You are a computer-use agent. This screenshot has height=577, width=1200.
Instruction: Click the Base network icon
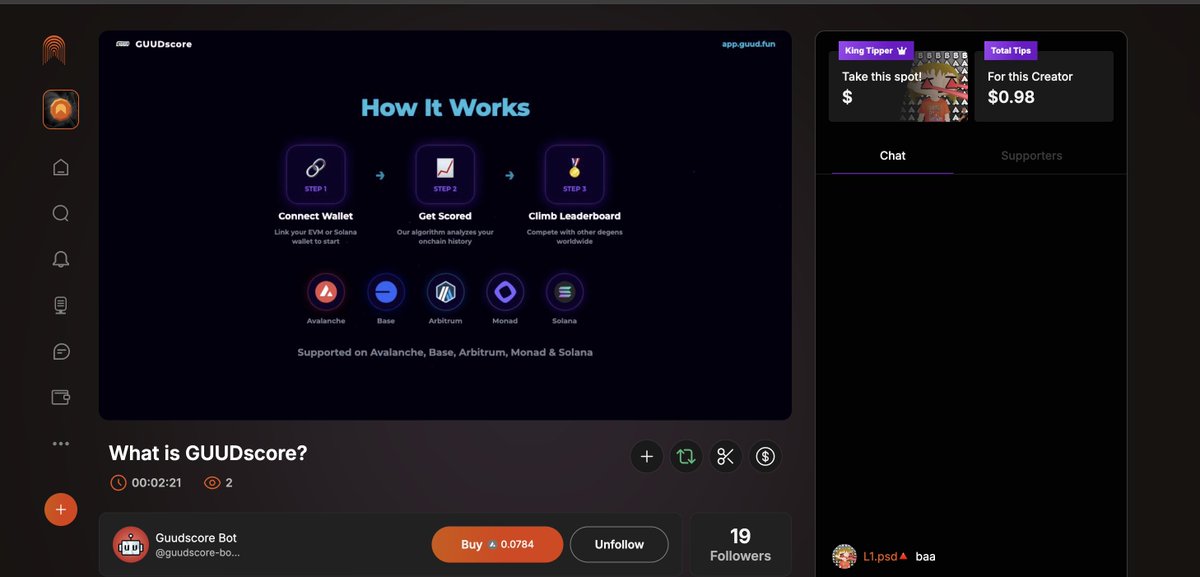386,292
